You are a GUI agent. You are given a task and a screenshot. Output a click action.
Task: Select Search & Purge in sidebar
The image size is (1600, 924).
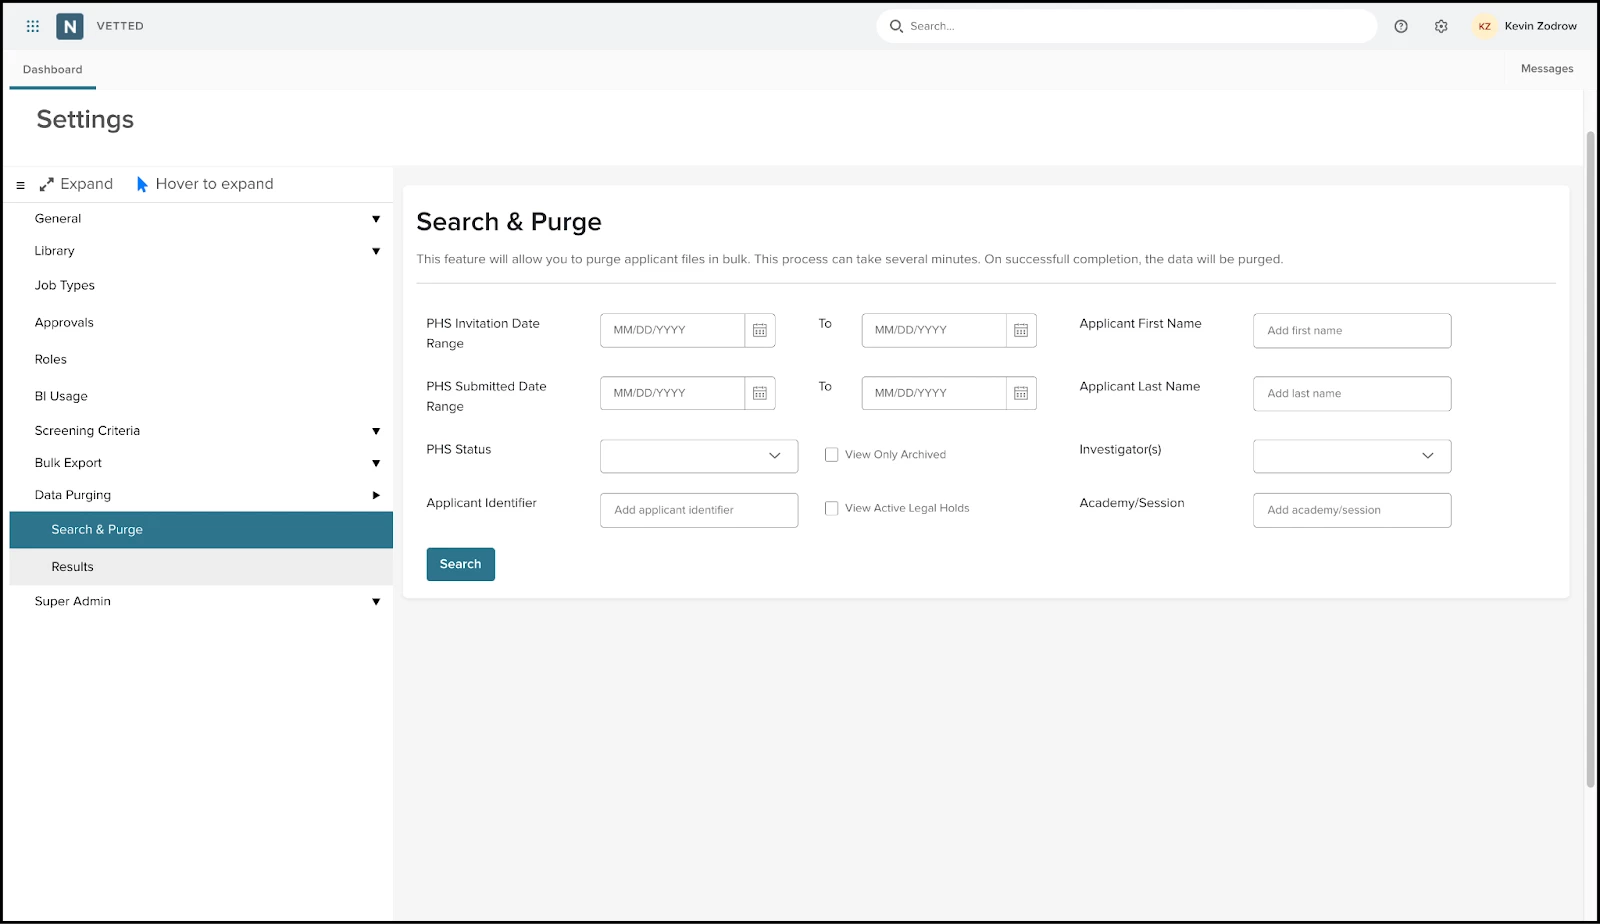click(x=201, y=530)
